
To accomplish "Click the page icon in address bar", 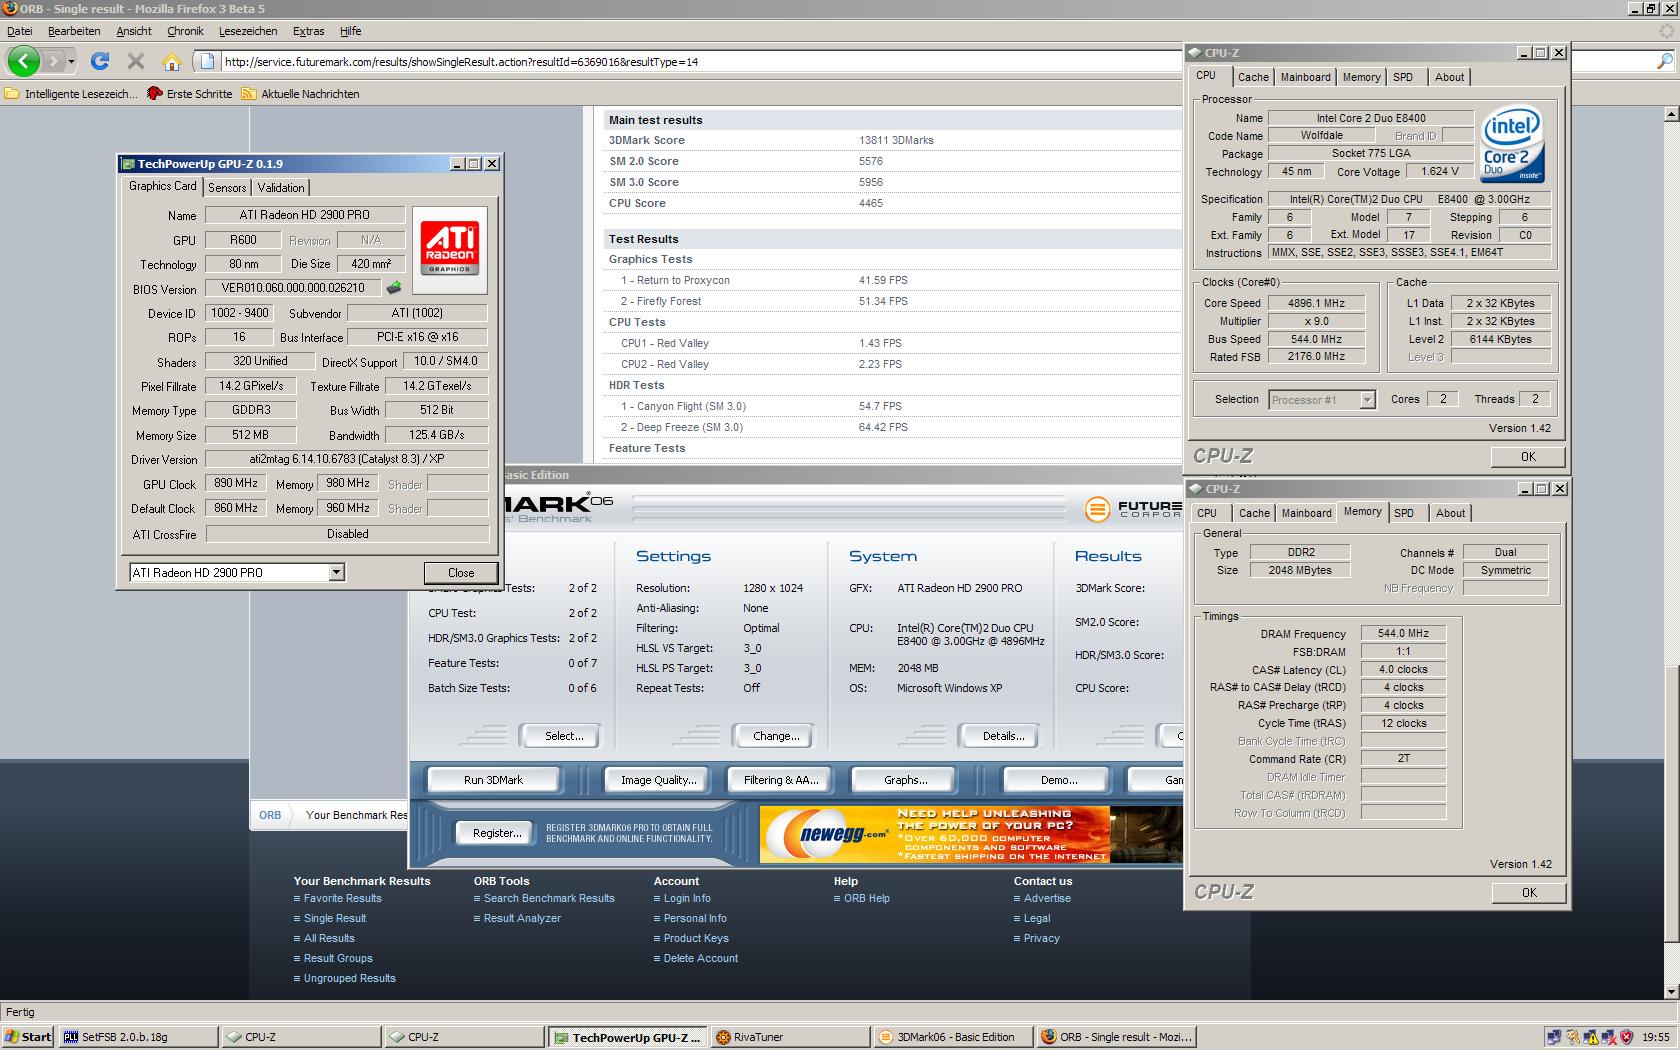I will [207, 61].
